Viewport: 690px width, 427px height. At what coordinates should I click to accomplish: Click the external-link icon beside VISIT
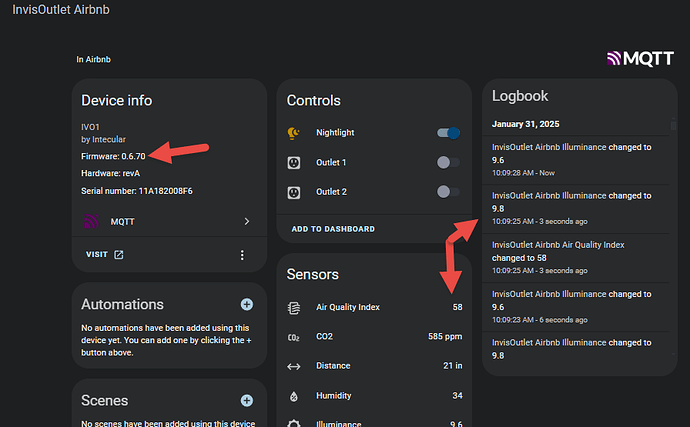pos(119,254)
